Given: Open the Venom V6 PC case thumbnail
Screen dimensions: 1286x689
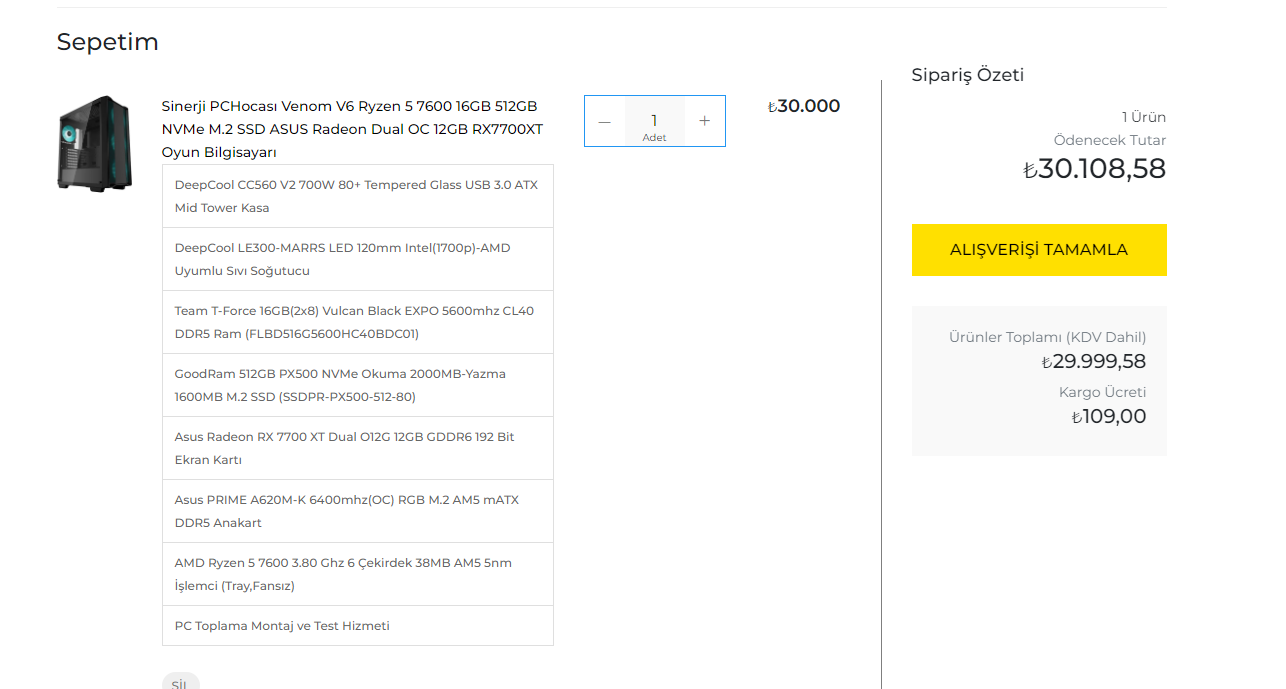Looking at the screenshot, I should pos(94,143).
